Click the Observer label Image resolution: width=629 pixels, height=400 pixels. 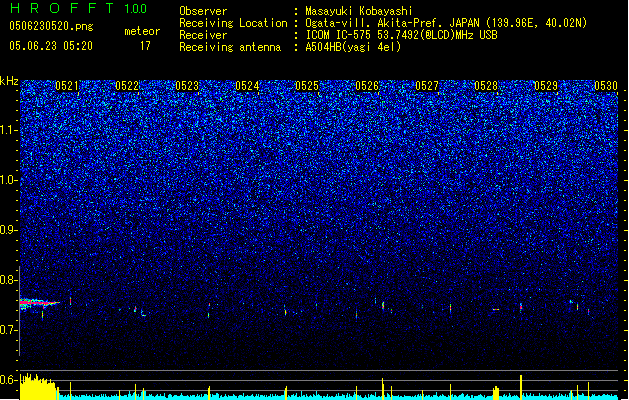point(203,11)
